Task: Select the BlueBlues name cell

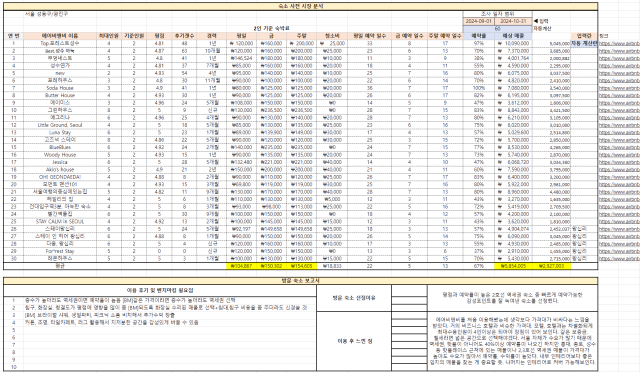Action: click(x=60, y=147)
